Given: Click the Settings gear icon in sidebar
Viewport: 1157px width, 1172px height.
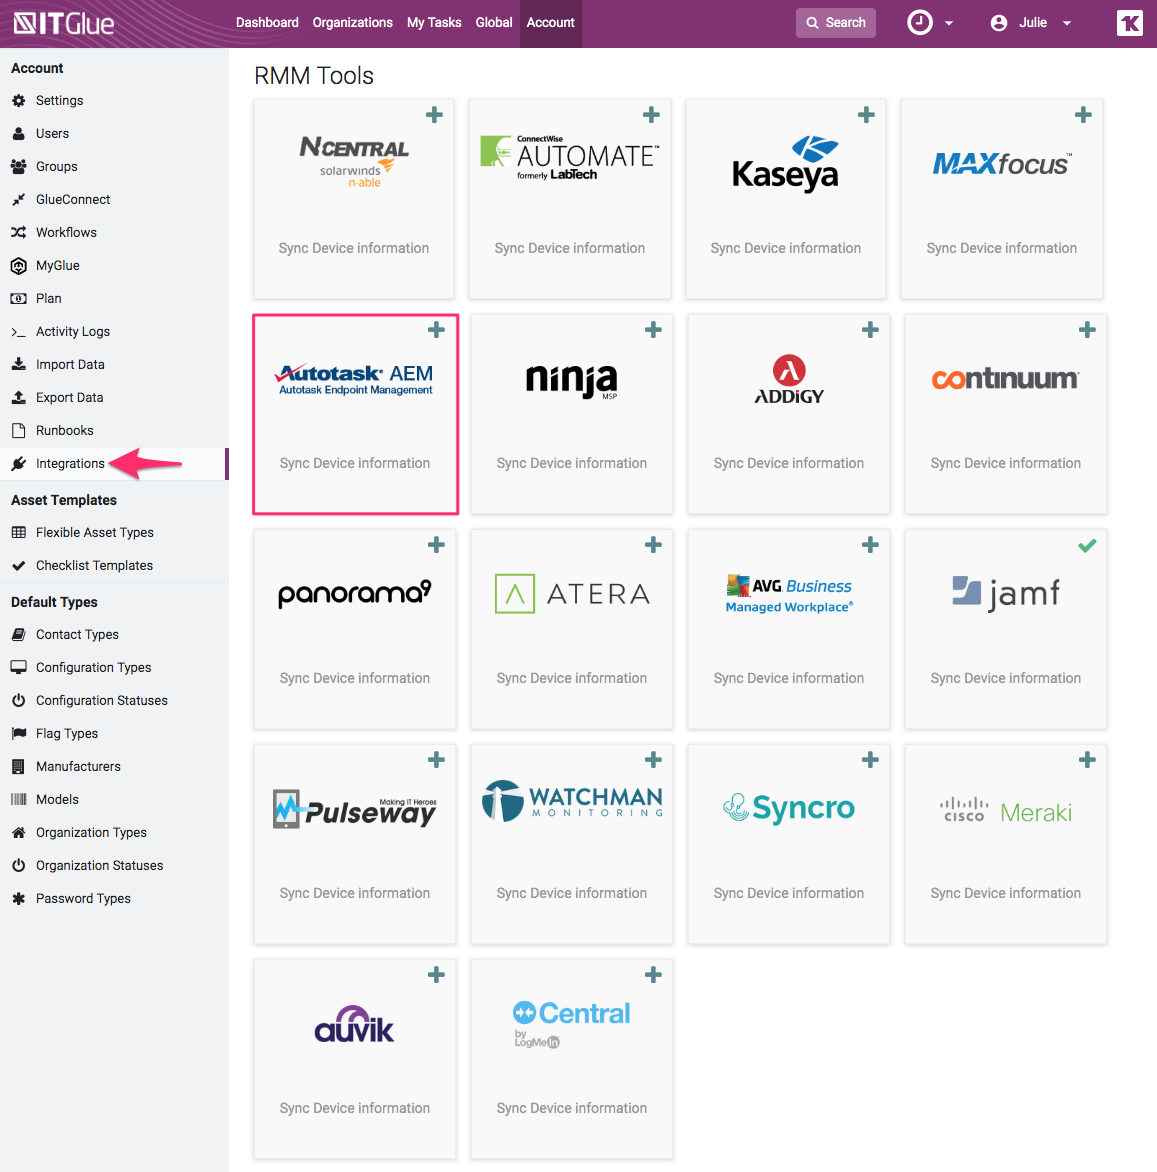Looking at the screenshot, I should tap(19, 100).
